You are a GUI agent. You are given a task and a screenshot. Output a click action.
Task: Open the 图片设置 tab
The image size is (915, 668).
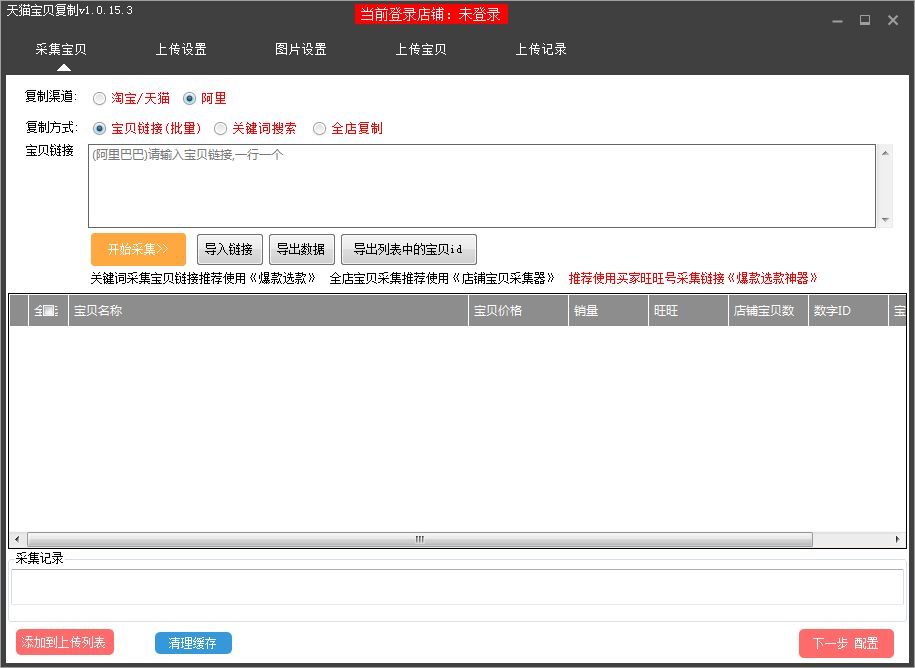301,50
